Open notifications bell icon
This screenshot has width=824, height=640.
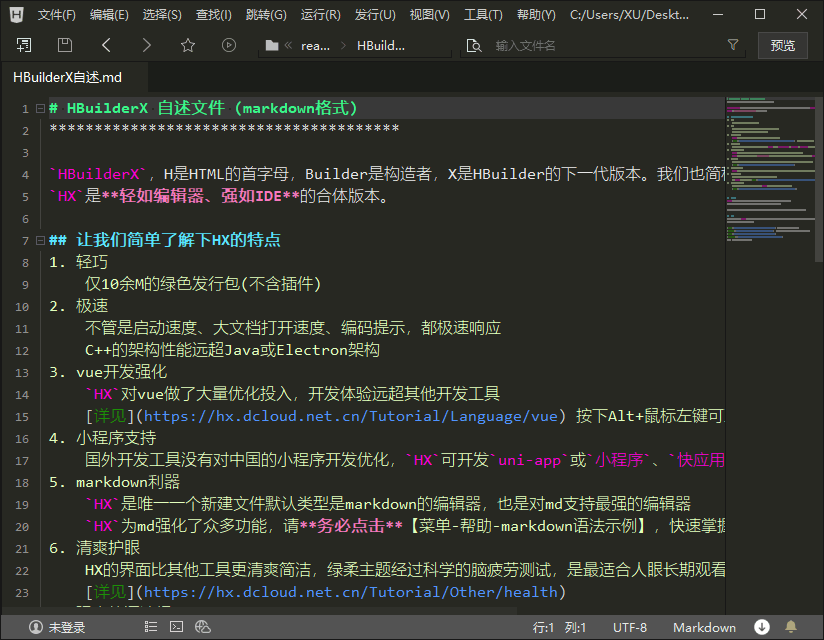(x=791, y=626)
